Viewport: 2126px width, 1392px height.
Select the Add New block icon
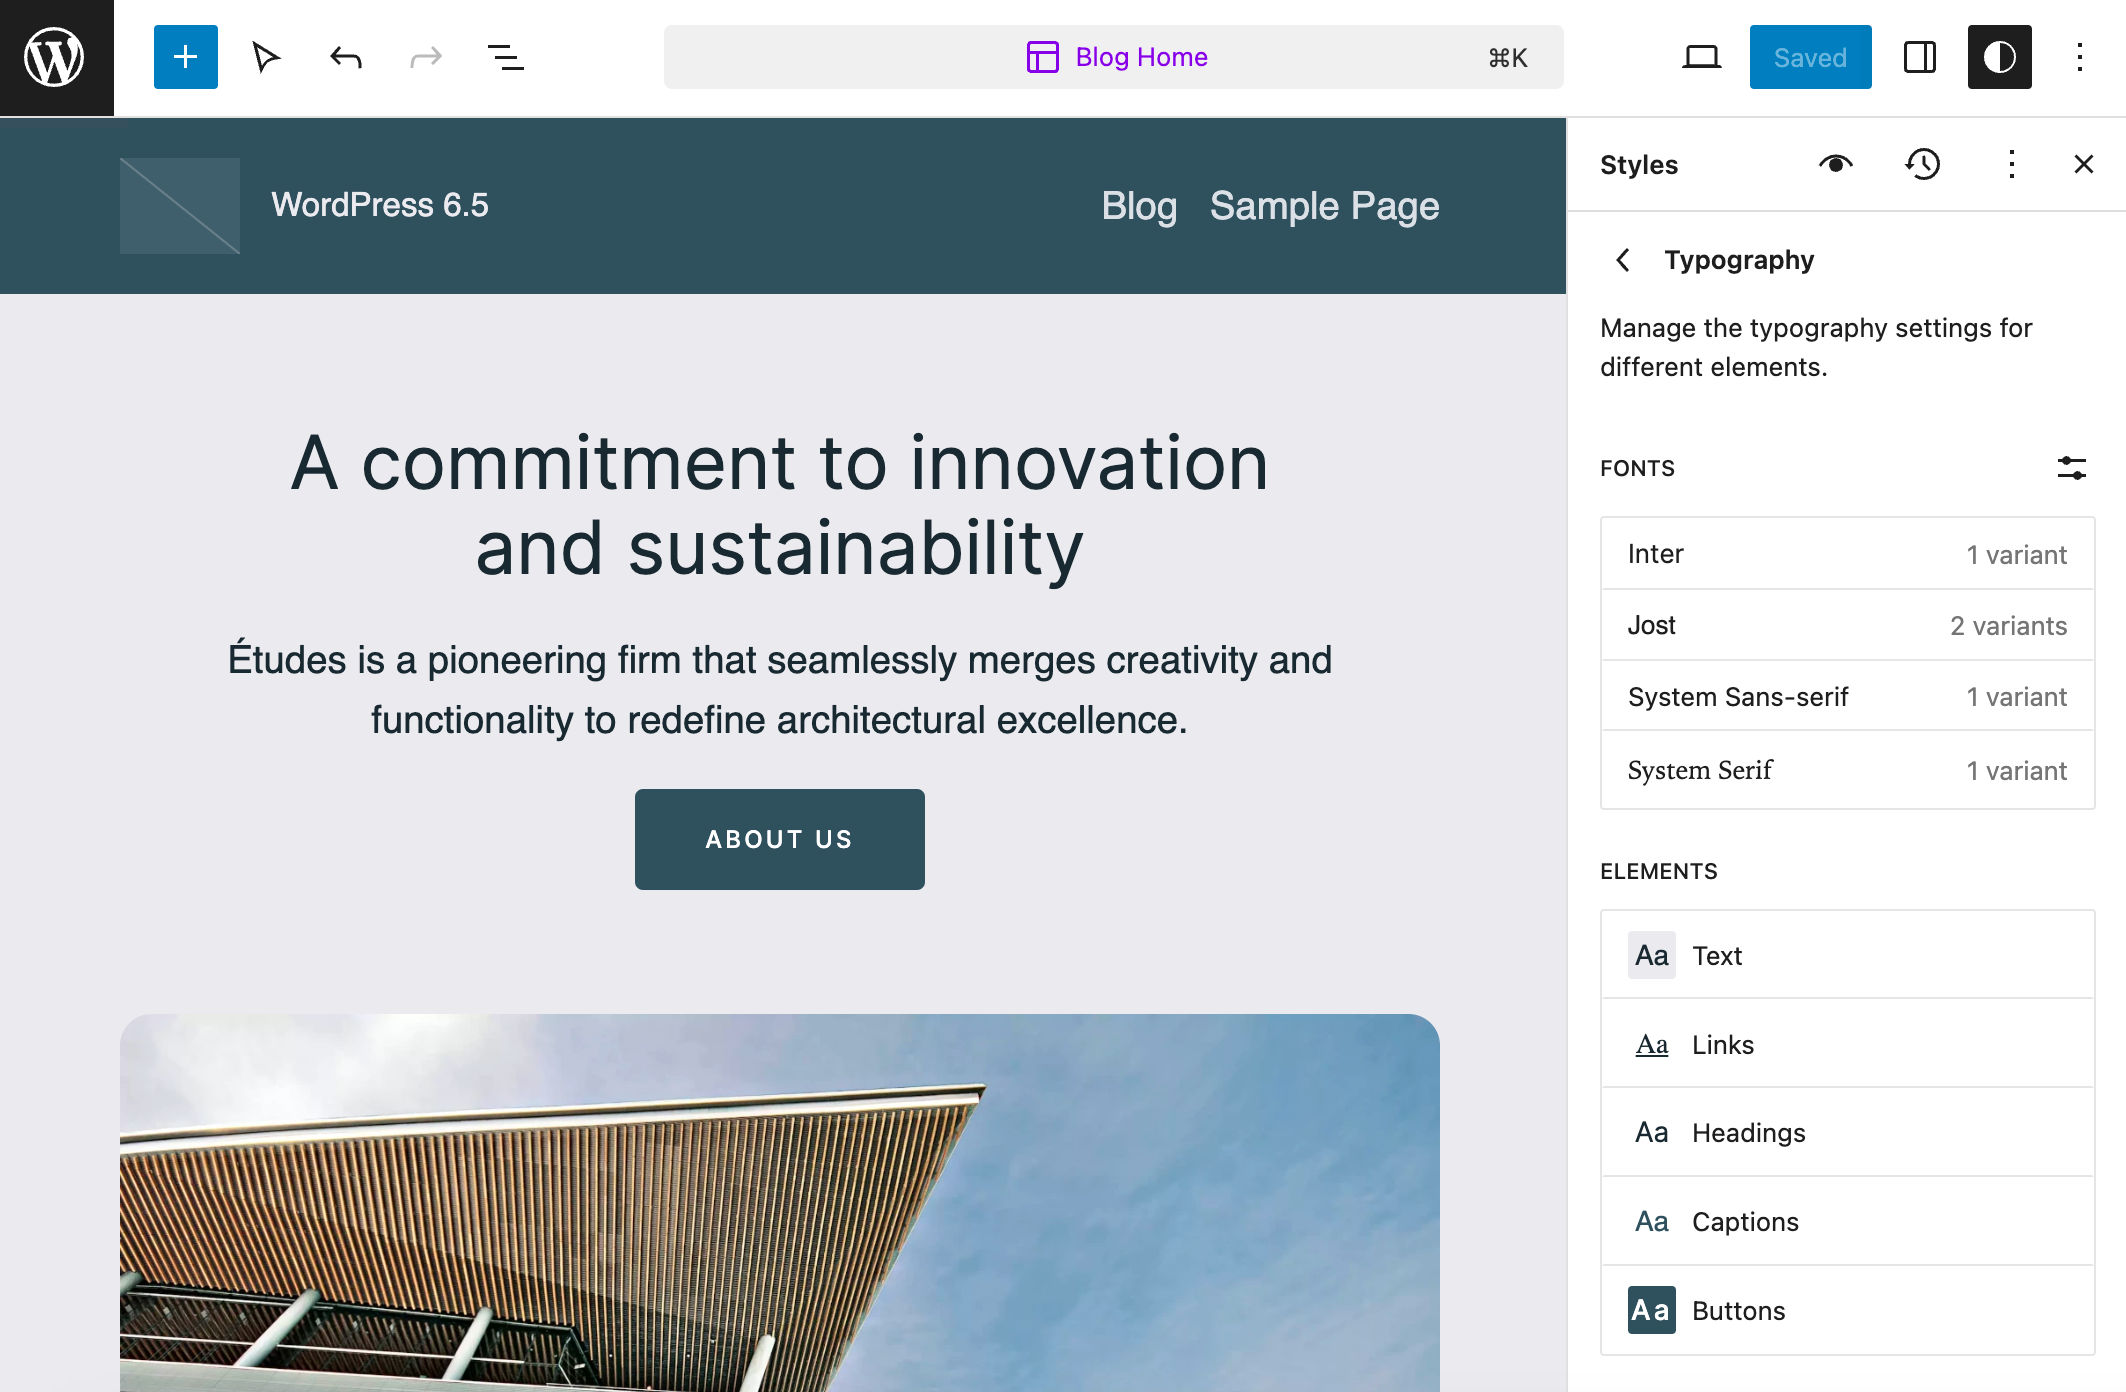coord(185,57)
